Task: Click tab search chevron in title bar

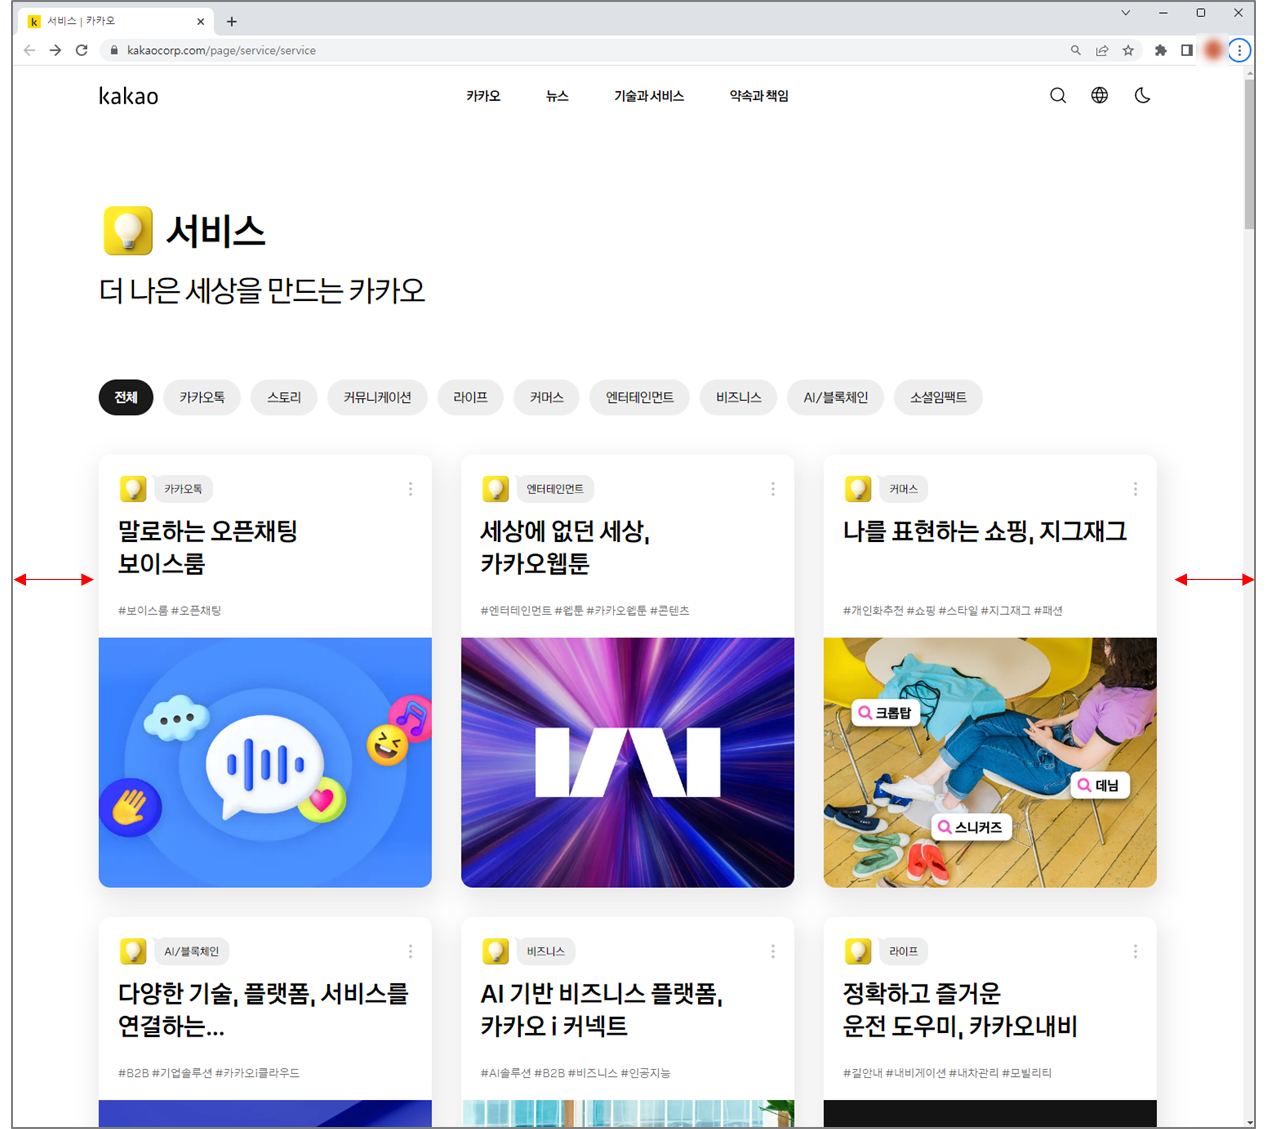Action: pyautogui.click(x=1125, y=13)
